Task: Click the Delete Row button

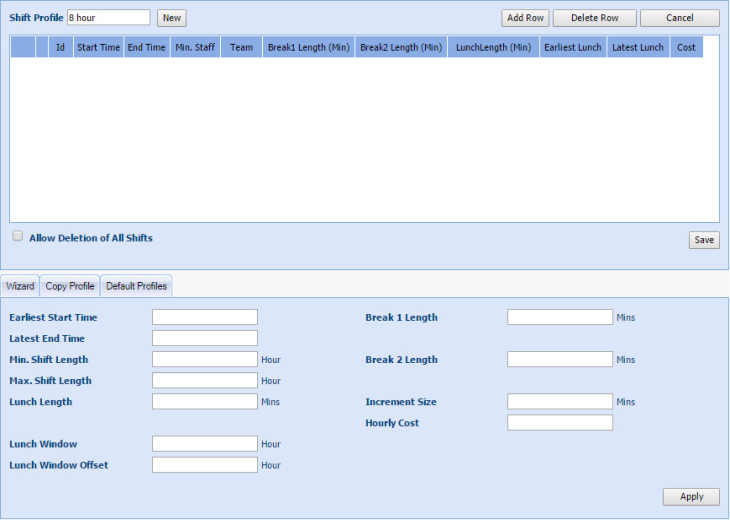Action: point(594,18)
